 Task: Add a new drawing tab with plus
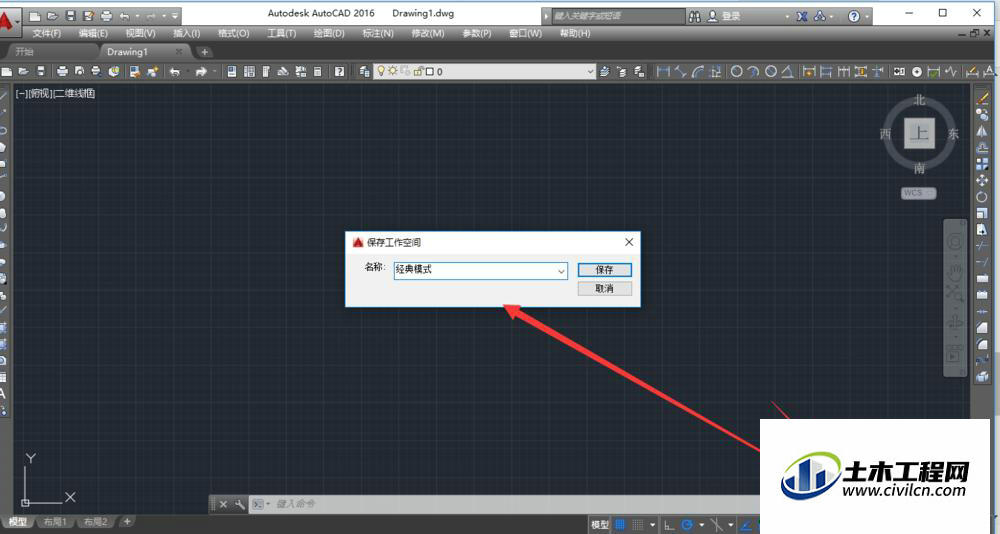pyautogui.click(x=204, y=52)
